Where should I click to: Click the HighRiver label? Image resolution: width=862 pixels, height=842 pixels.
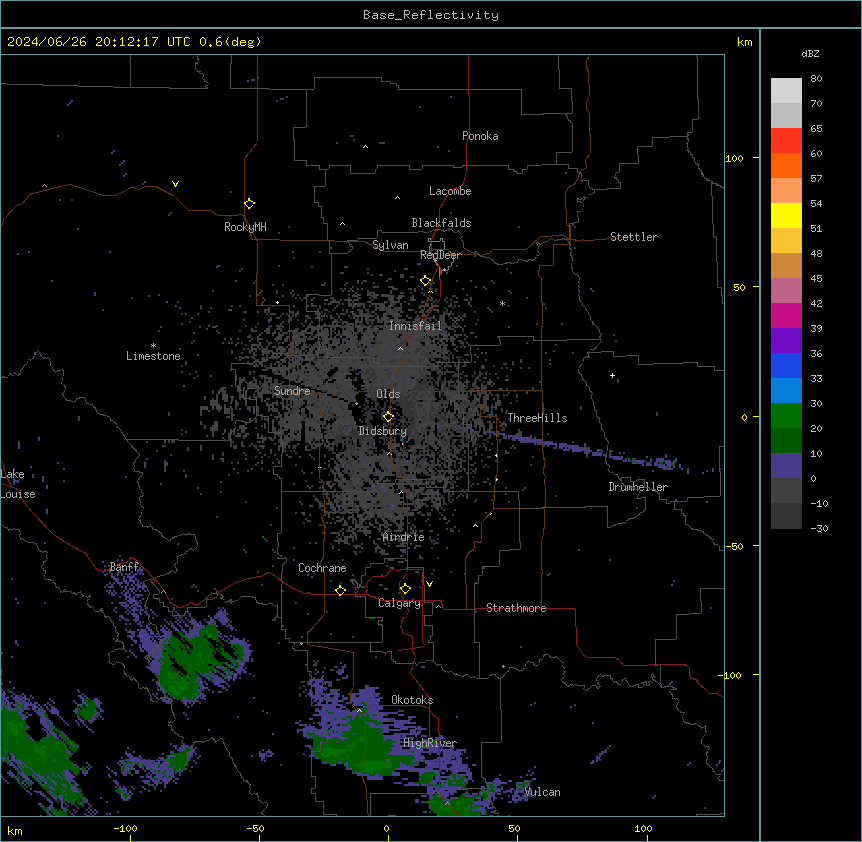click(429, 743)
